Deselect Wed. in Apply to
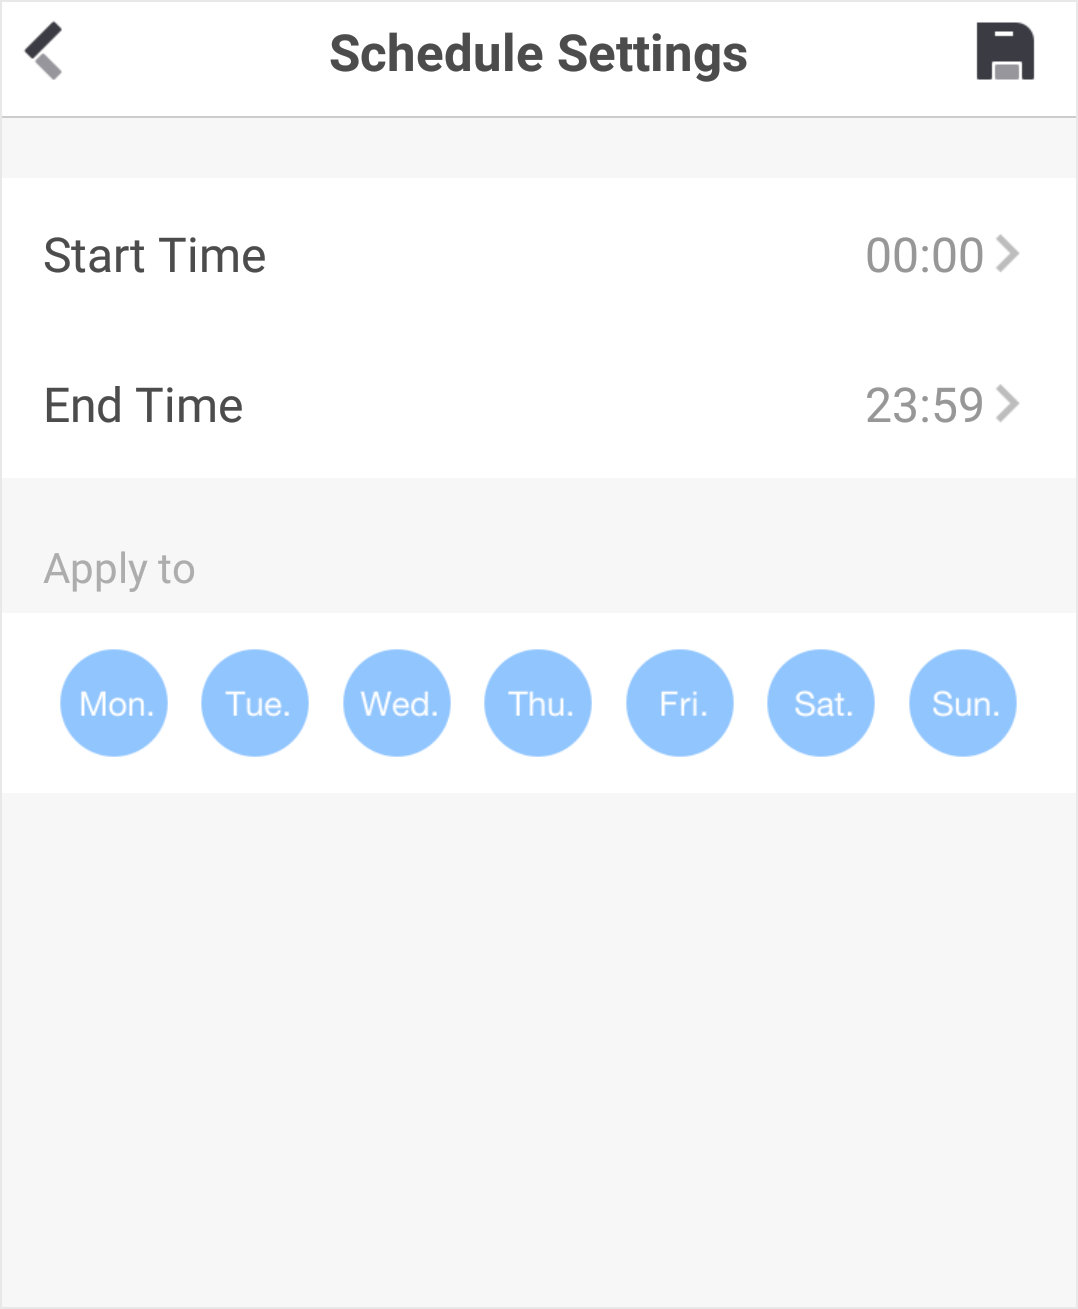Viewport: 1078px width, 1309px height. [x=397, y=703]
